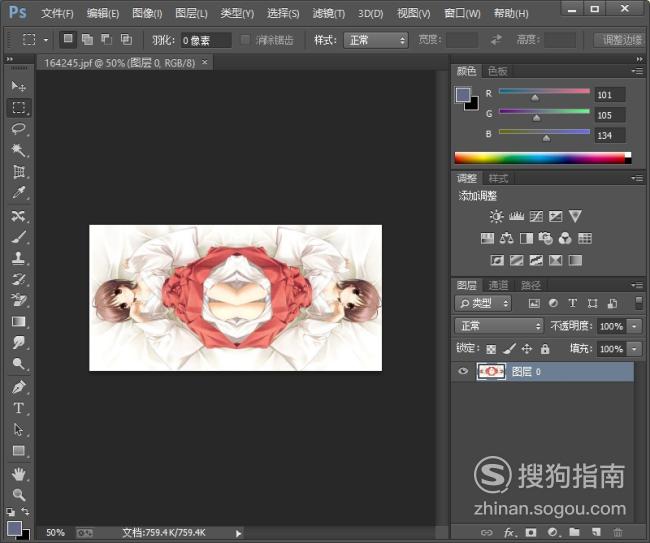Select the Hand tool
The height and width of the screenshot is (543, 650).
pos(18,474)
